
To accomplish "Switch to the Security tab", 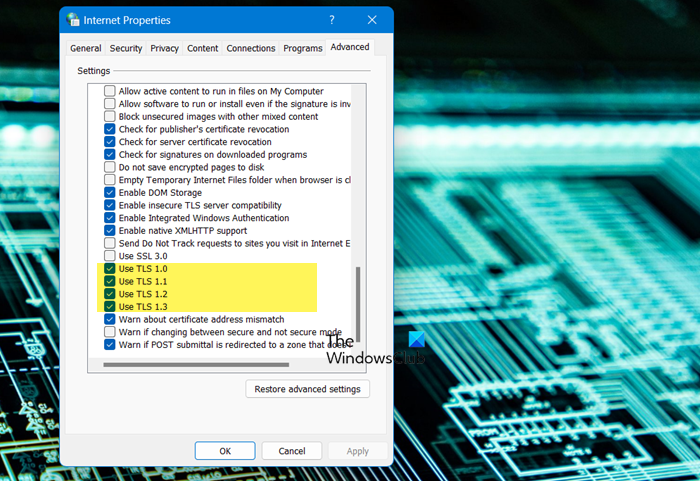I will pyautogui.click(x=126, y=48).
